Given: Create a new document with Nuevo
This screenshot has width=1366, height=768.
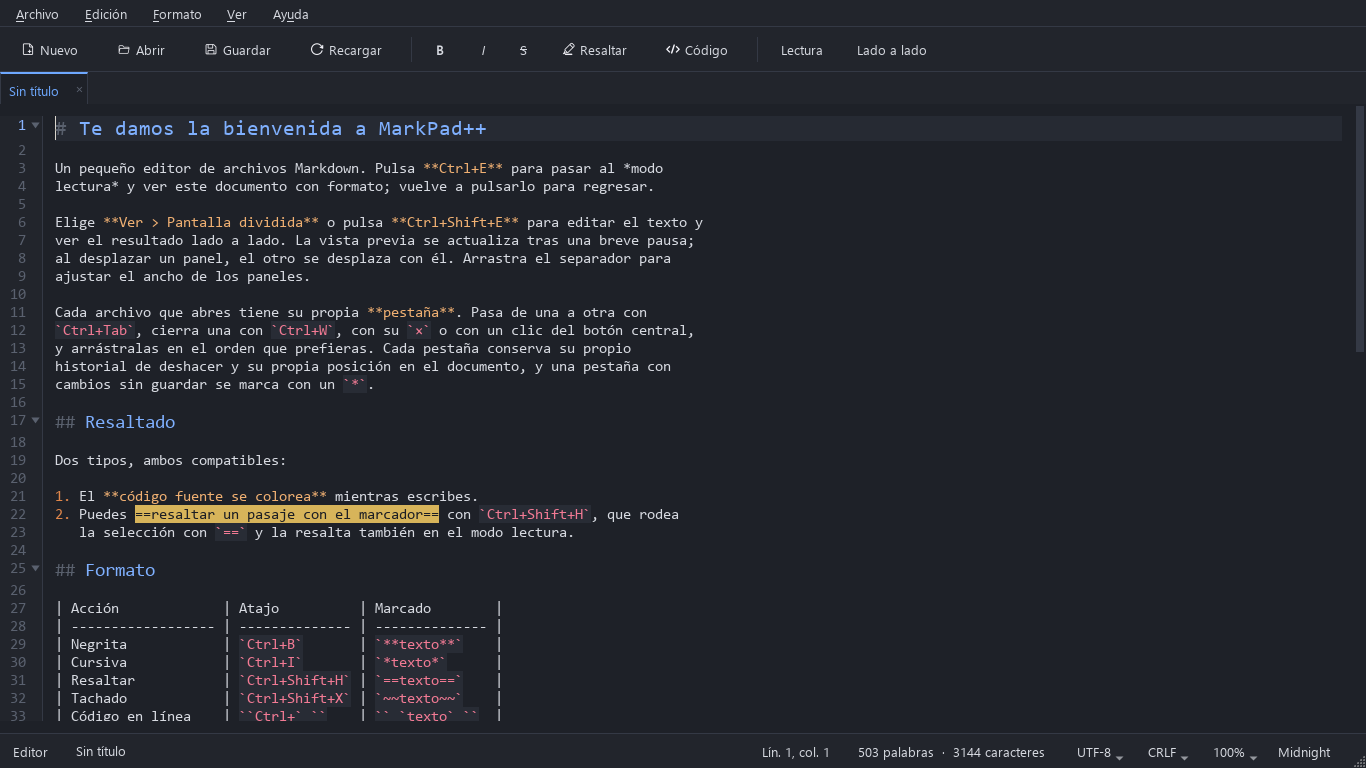Looking at the screenshot, I should tap(50, 50).
